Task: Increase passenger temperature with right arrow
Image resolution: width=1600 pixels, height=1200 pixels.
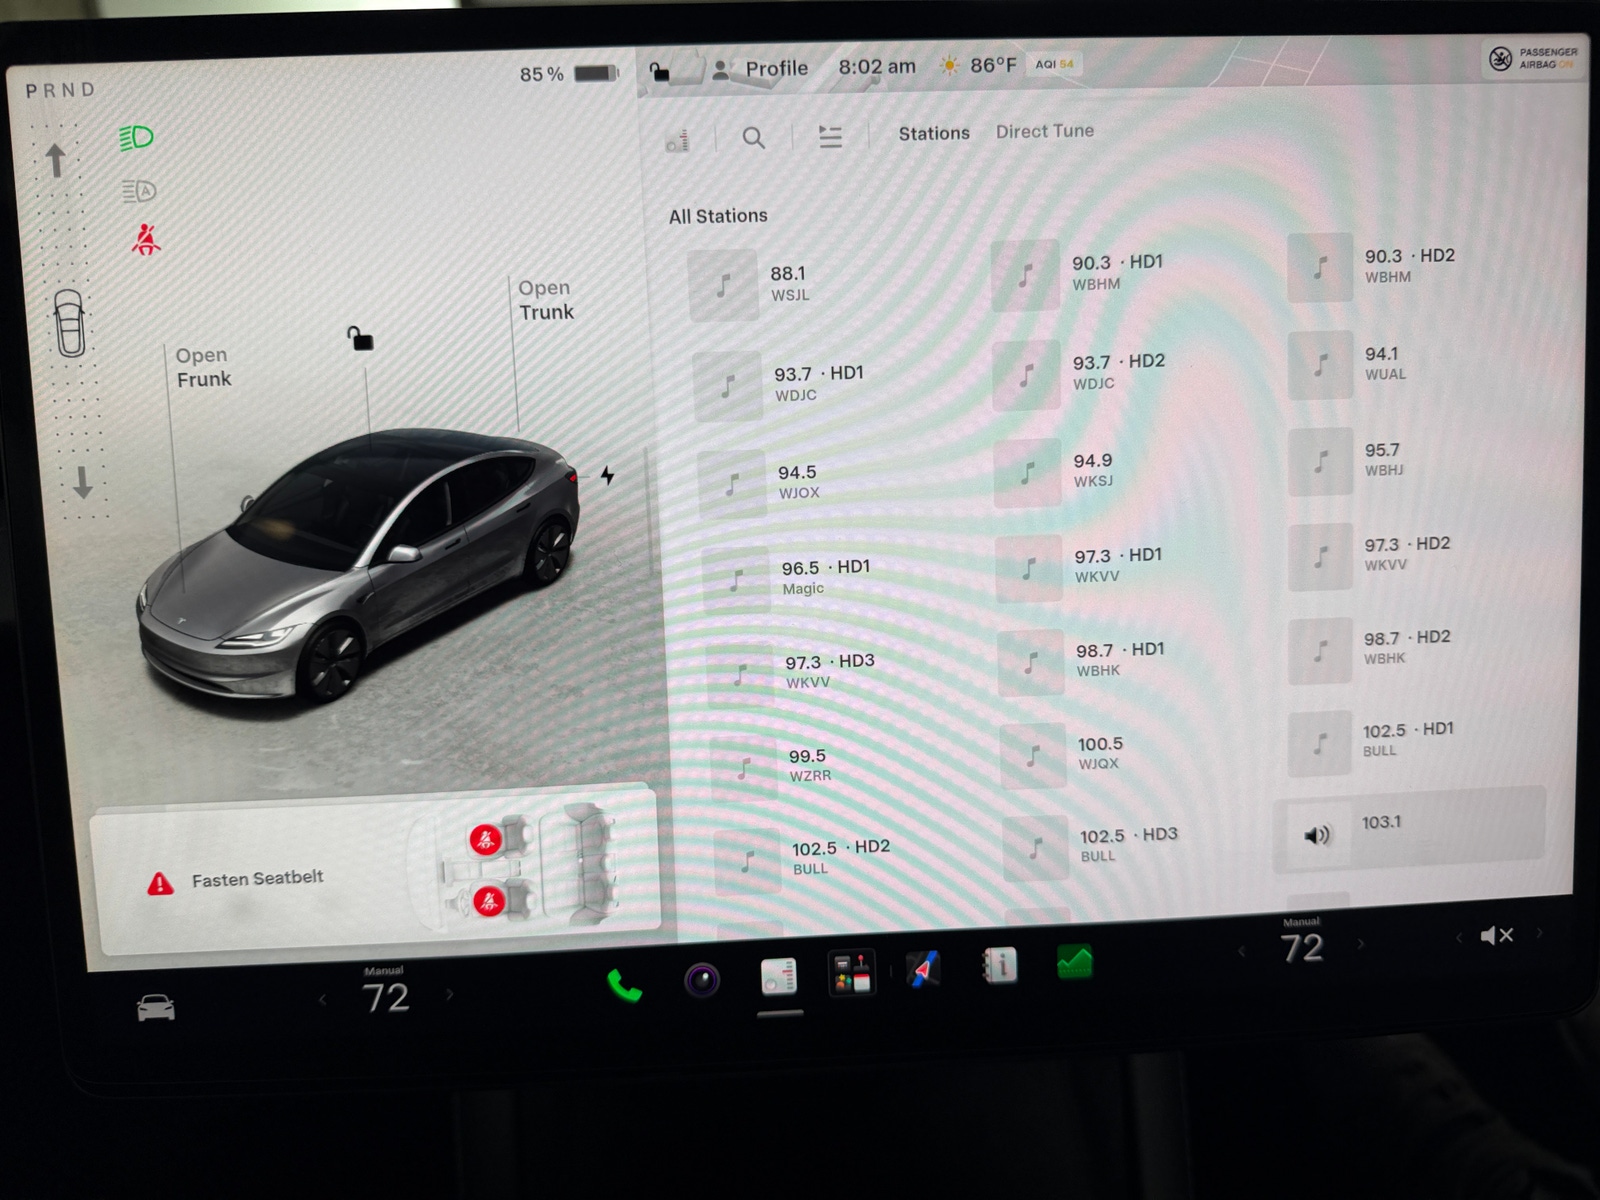Action: tap(1360, 943)
